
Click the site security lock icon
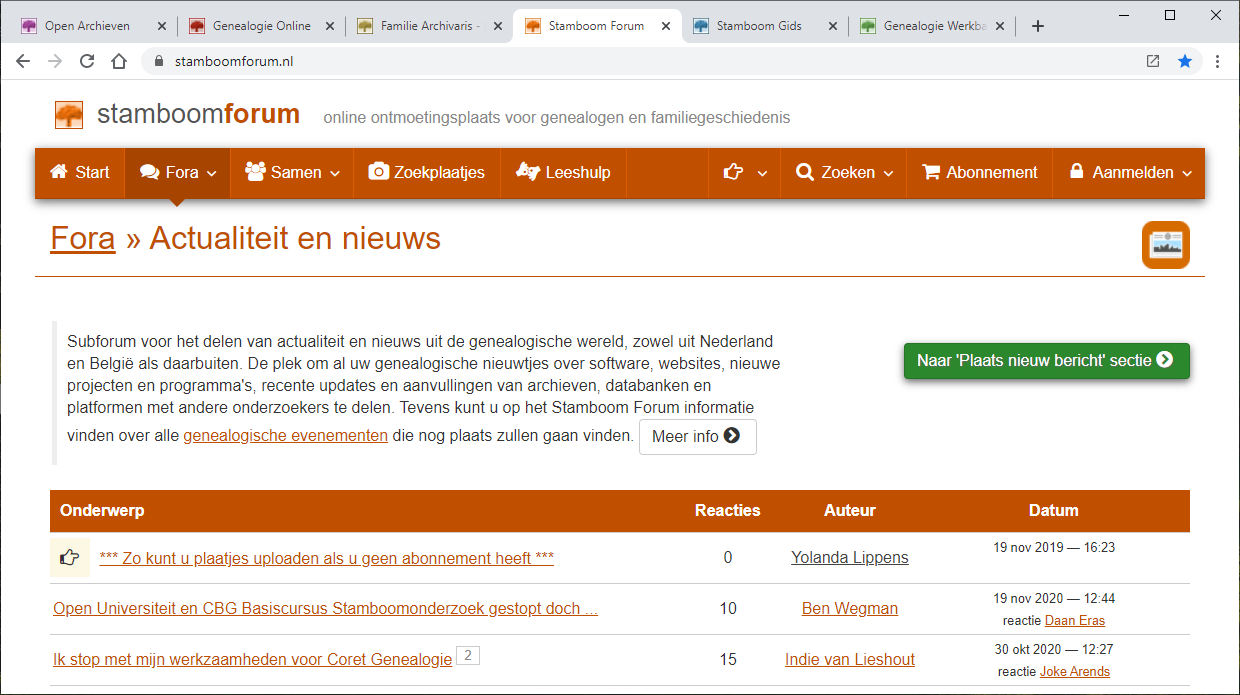[x=159, y=61]
